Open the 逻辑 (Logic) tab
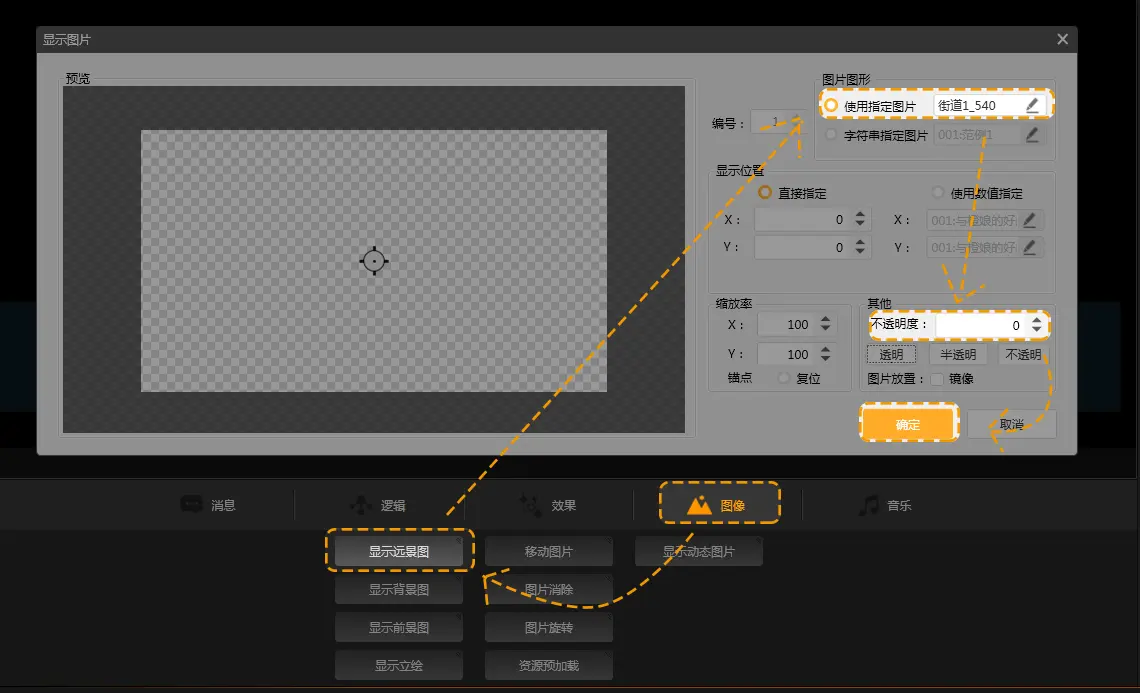 pos(377,505)
